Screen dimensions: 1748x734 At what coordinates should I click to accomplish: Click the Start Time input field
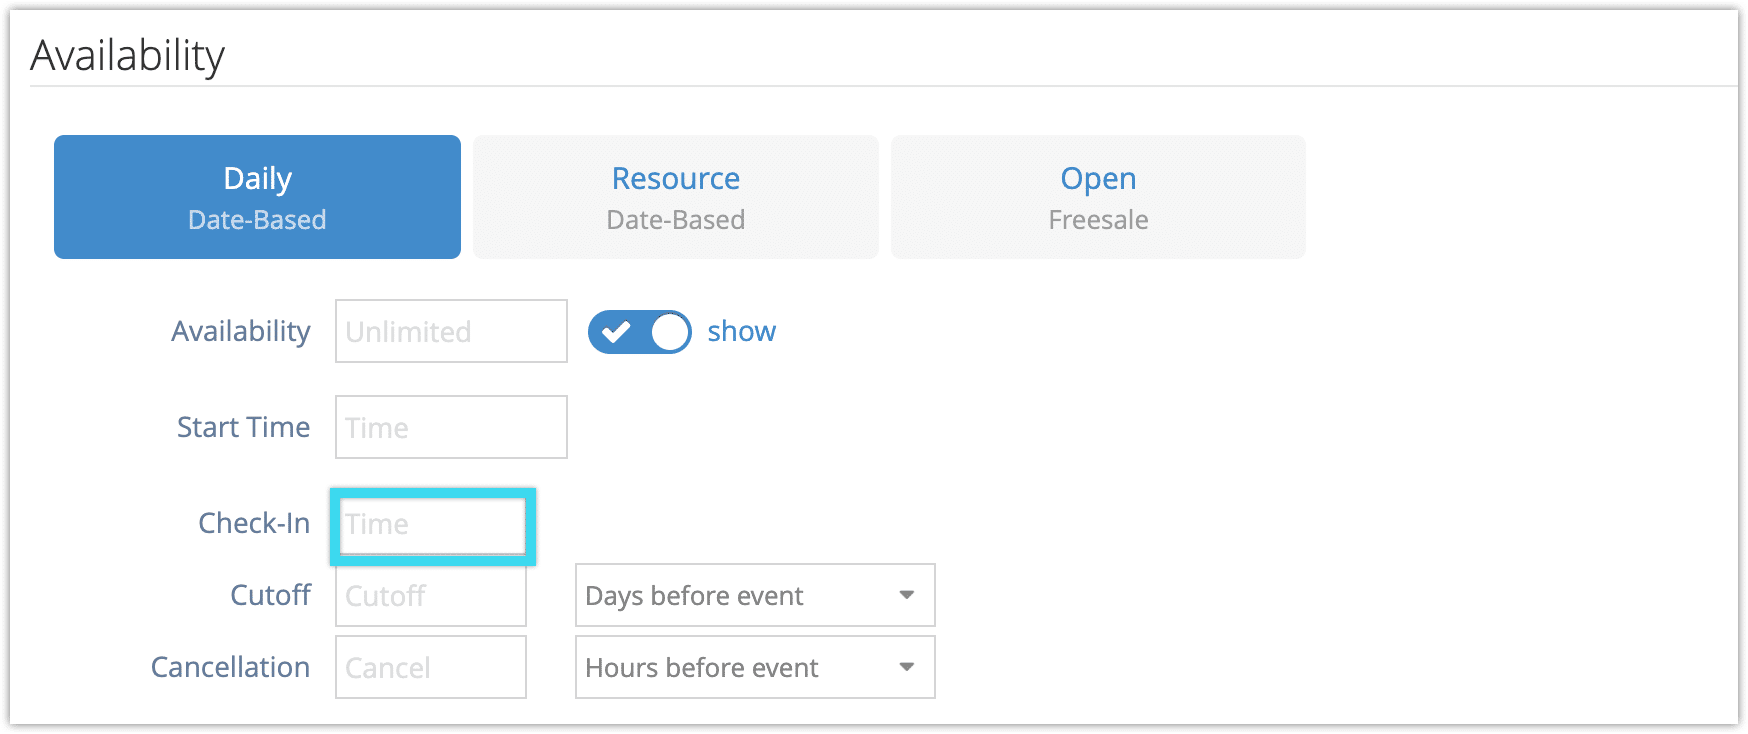[451, 427]
